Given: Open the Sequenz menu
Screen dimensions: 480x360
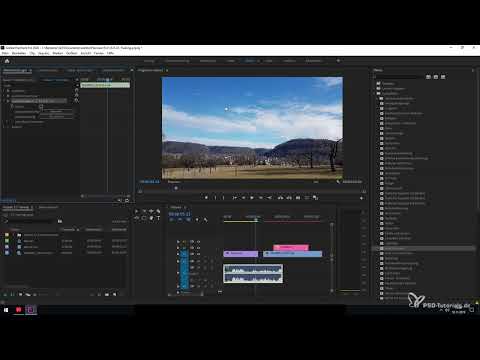Looking at the screenshot, I should 44,53.
